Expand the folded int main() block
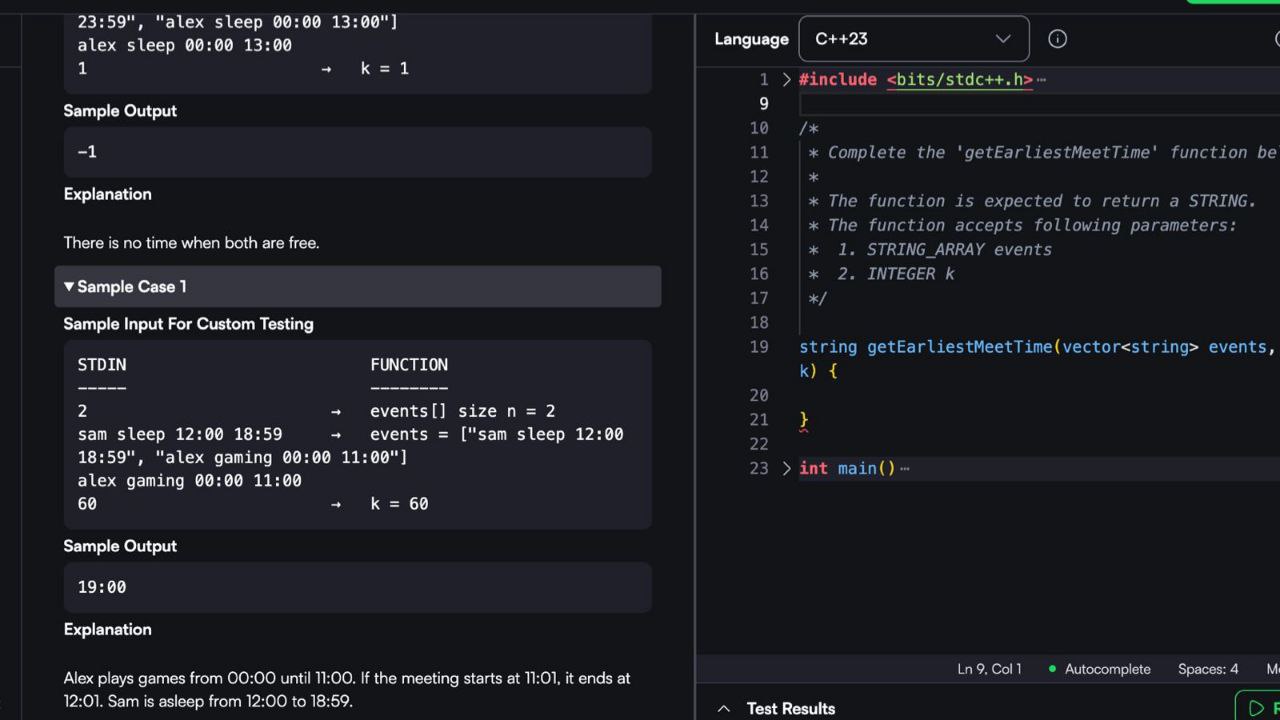Image resolution: width=1280 pixels, height=720 pixels. [x=786, y=469]
